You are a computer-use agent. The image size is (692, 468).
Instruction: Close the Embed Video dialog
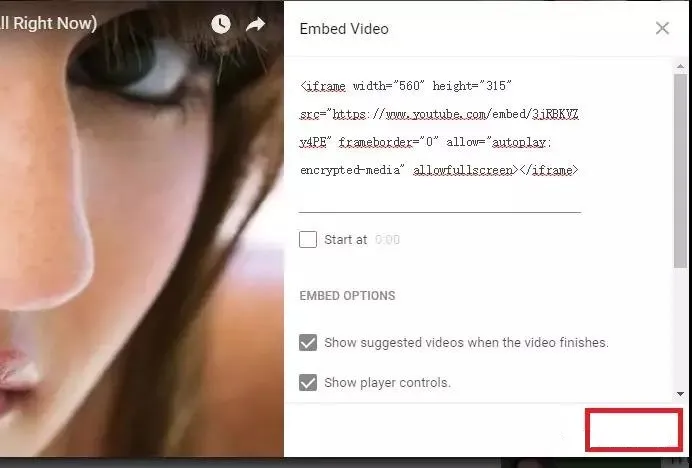point(662,28)
